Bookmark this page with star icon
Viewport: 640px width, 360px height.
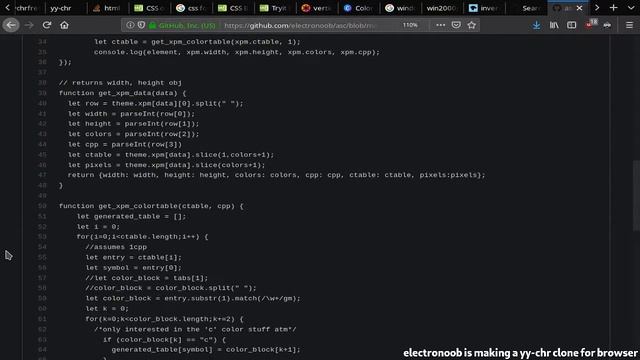click(471, 25)
